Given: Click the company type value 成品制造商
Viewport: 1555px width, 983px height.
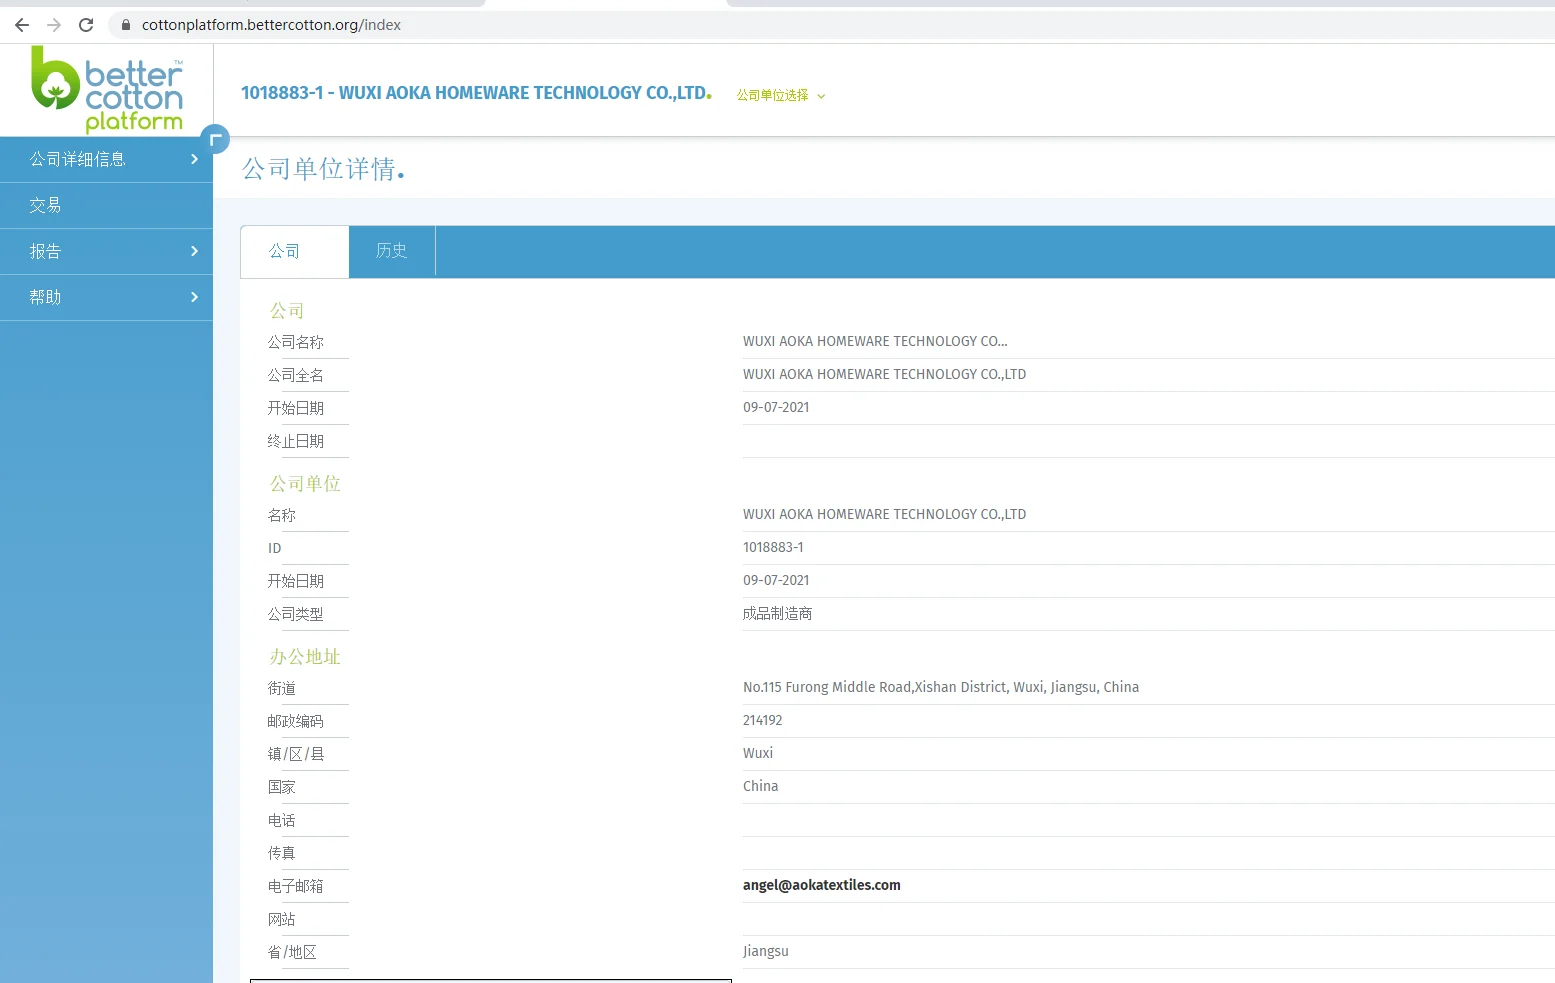Looking at the screenshot, I should pos(777,614).
